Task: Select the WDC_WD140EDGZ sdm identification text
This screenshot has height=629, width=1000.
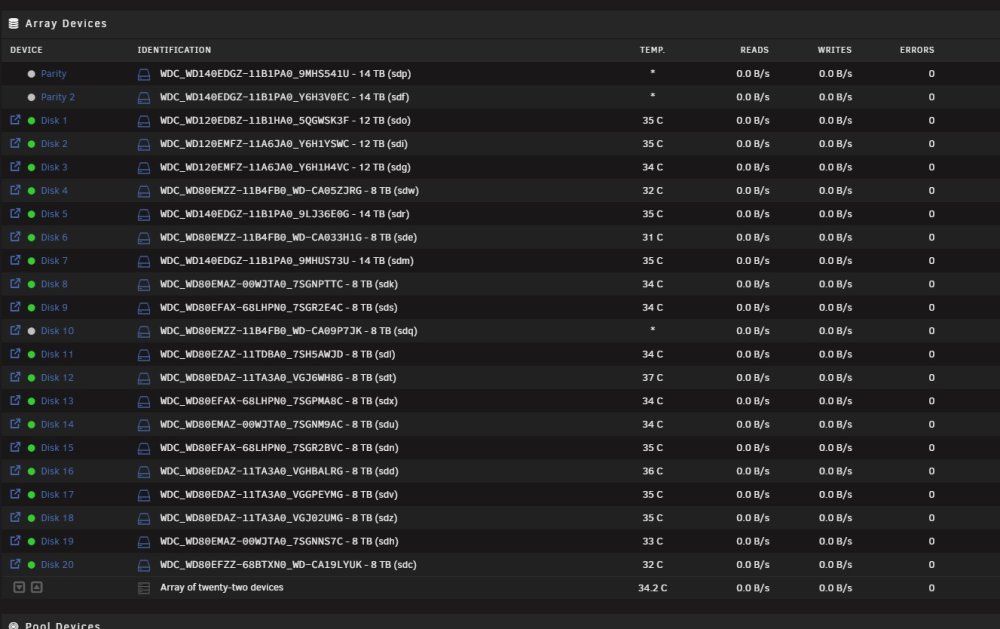Action: [286, 260]
